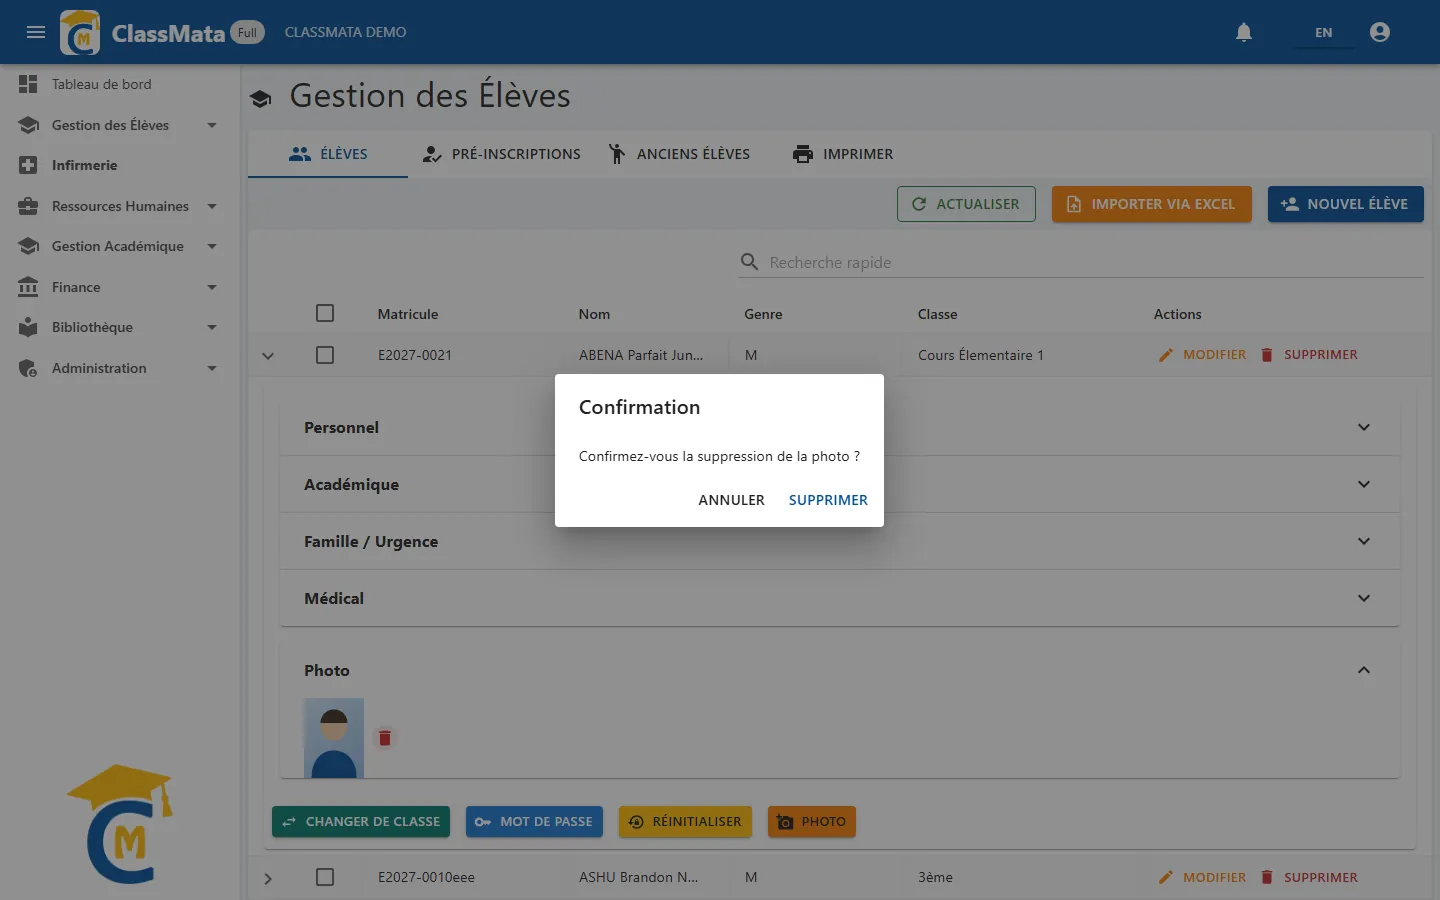Open the notifications bell
Screen dimensions: 1440x900
(1244, 32)
